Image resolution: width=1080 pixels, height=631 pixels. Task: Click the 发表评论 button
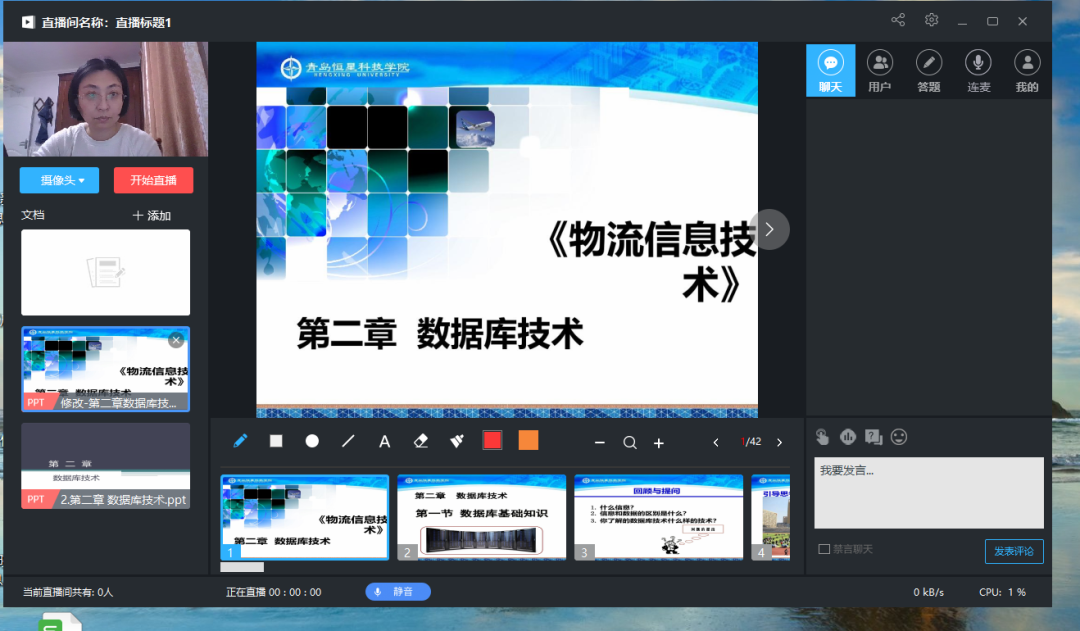tap(1013, 551)
